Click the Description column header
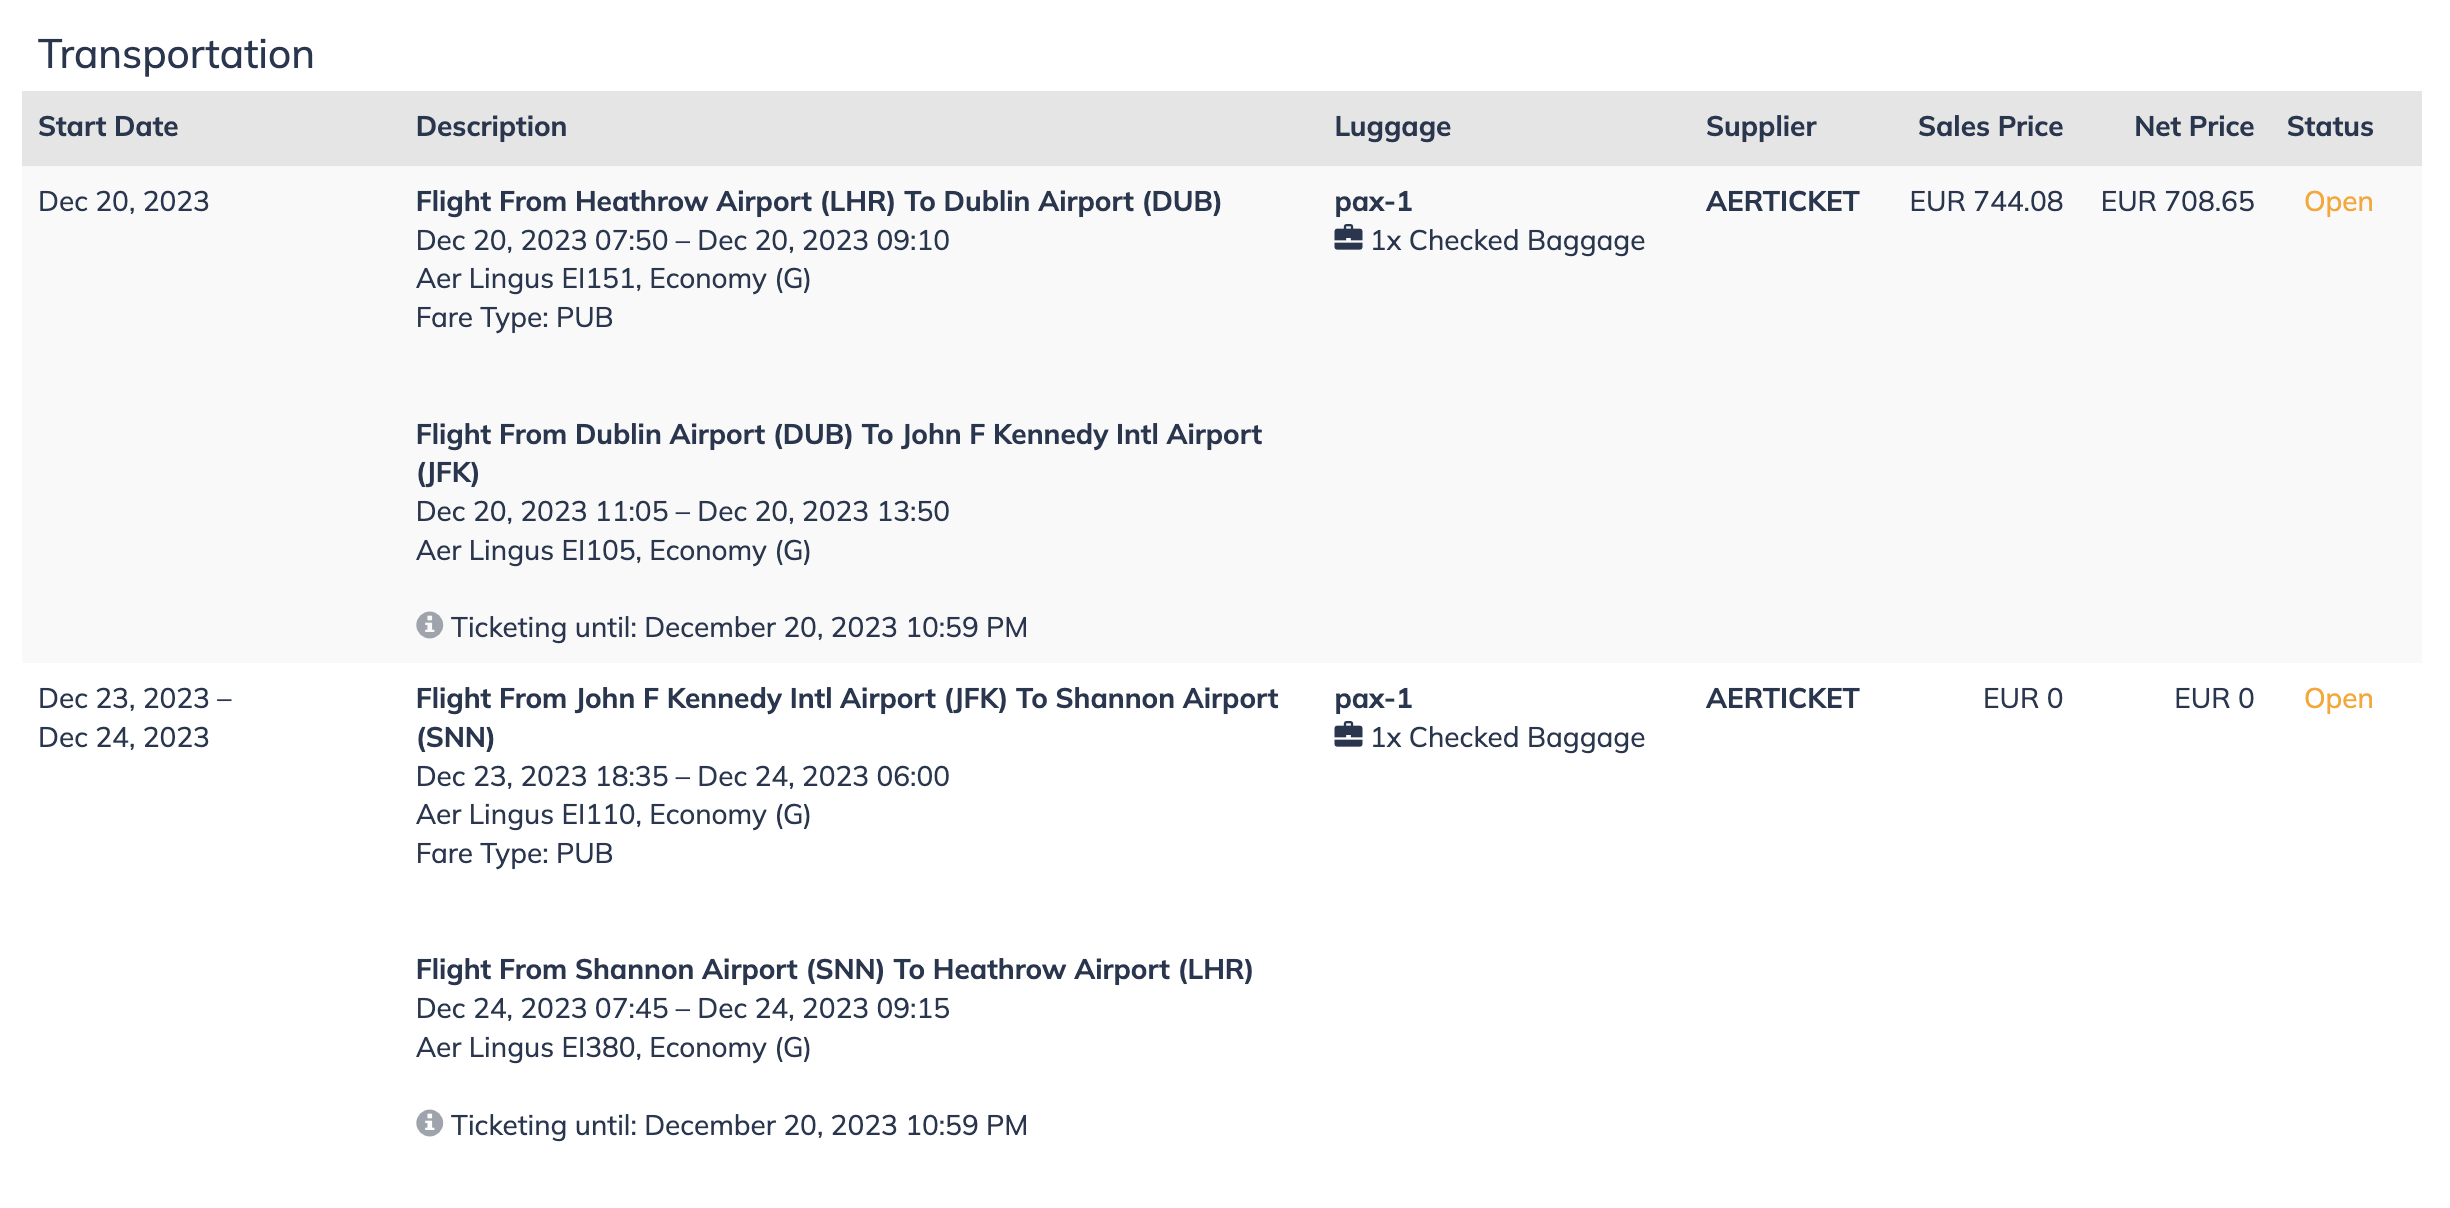This screenshot has width=2450, height=1208. click(x=491, y=127)
